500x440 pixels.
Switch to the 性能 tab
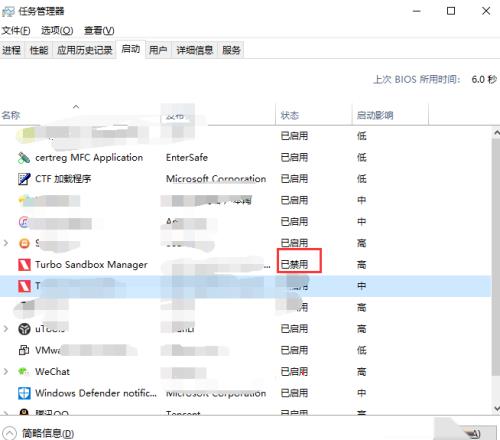click(39, 50)
